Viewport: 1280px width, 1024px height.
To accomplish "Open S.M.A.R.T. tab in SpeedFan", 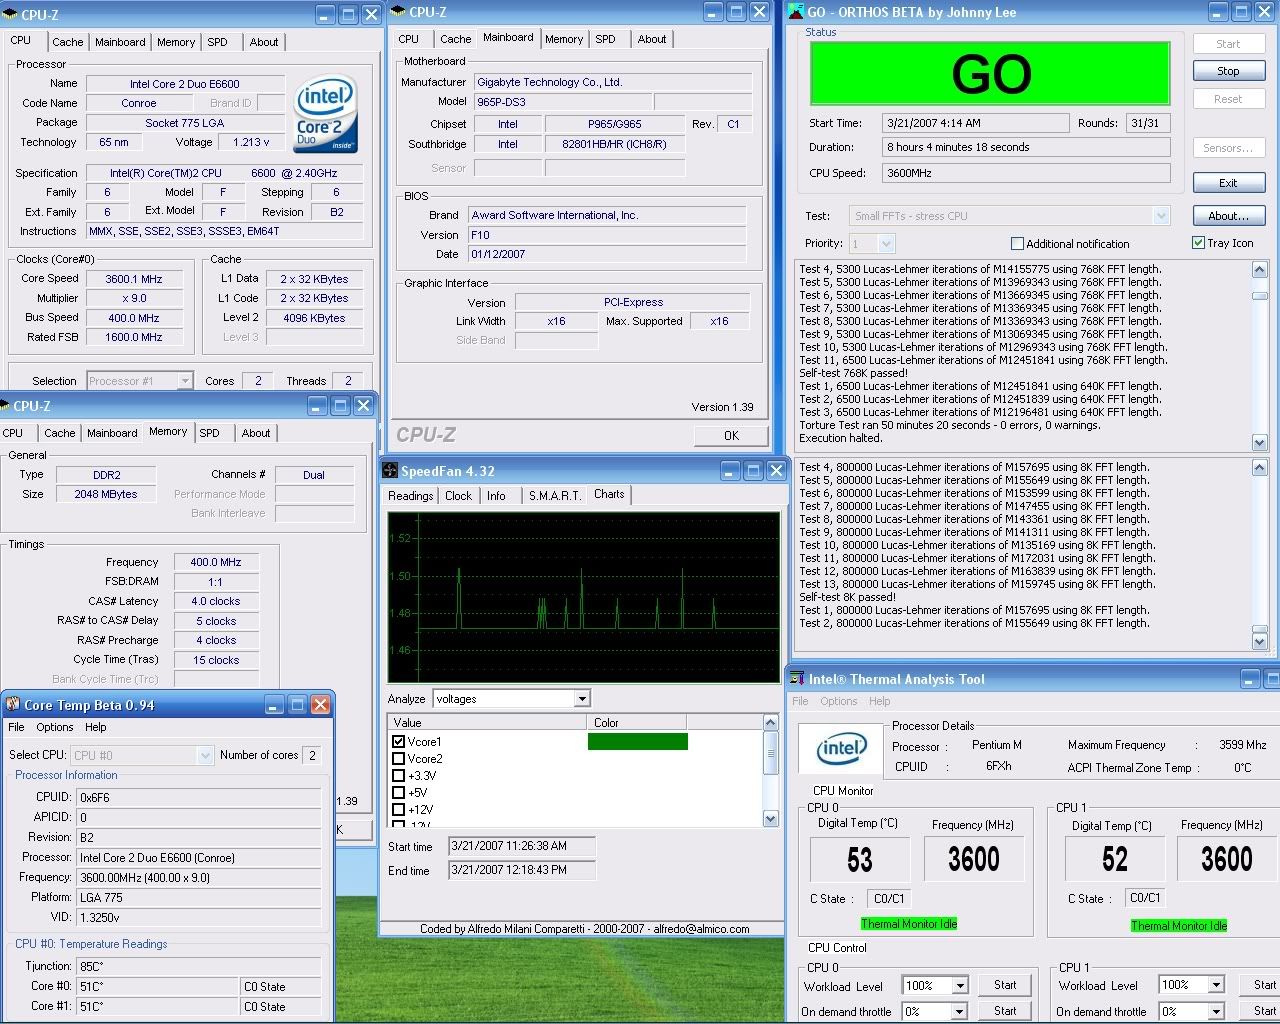I will click(554, 495).
